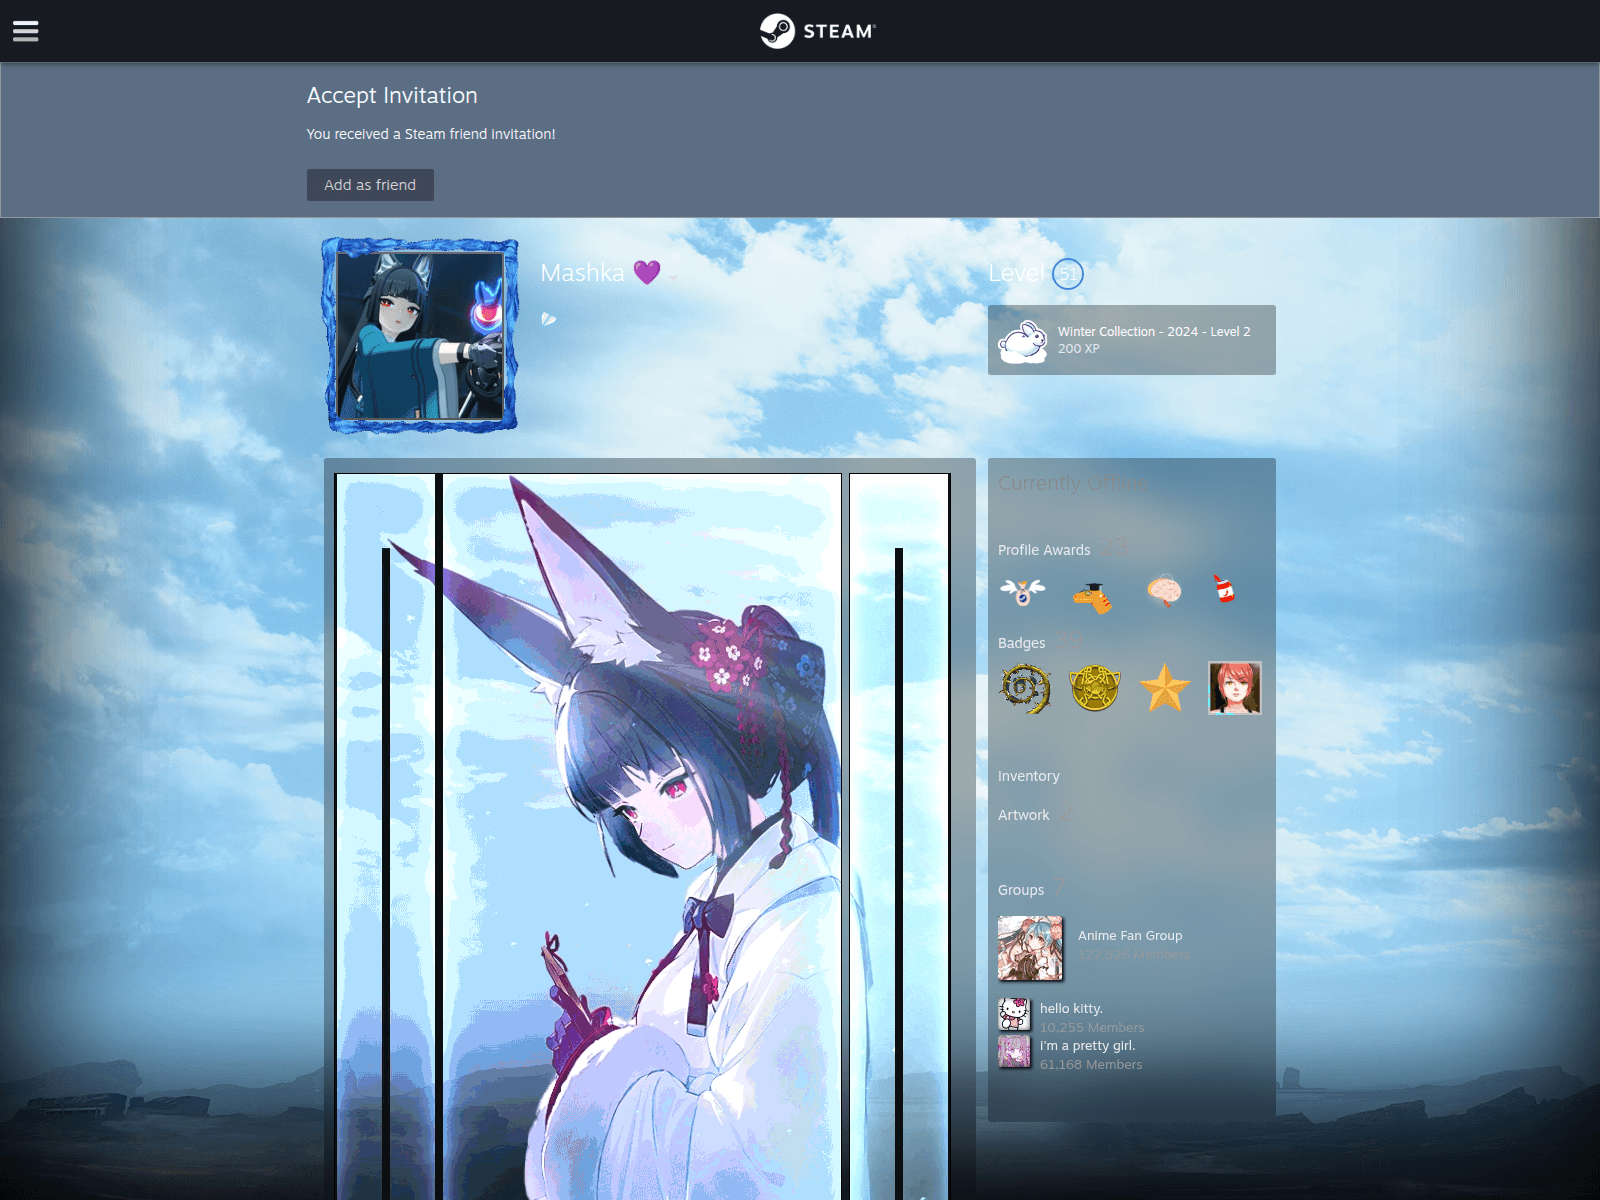Image resolution: width=1600 pixels, height=1200 pixels.
Task: Click the purple heart next to Mashka
Action: point(647,272)
